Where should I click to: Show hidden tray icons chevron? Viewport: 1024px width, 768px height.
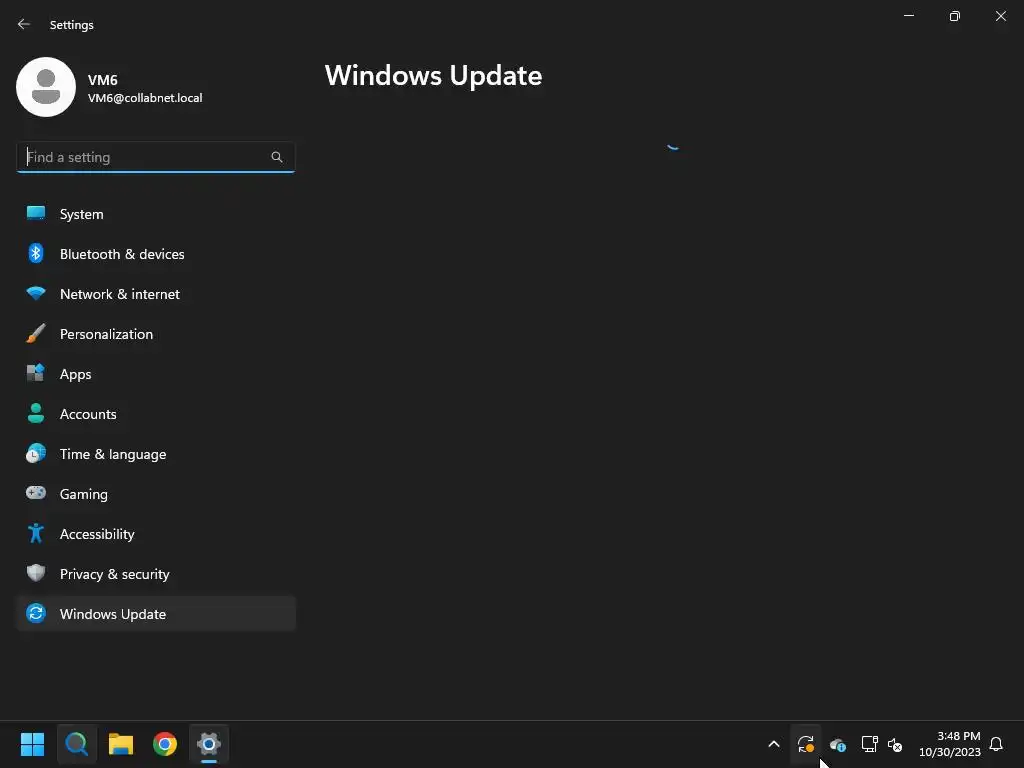[774, 744]
